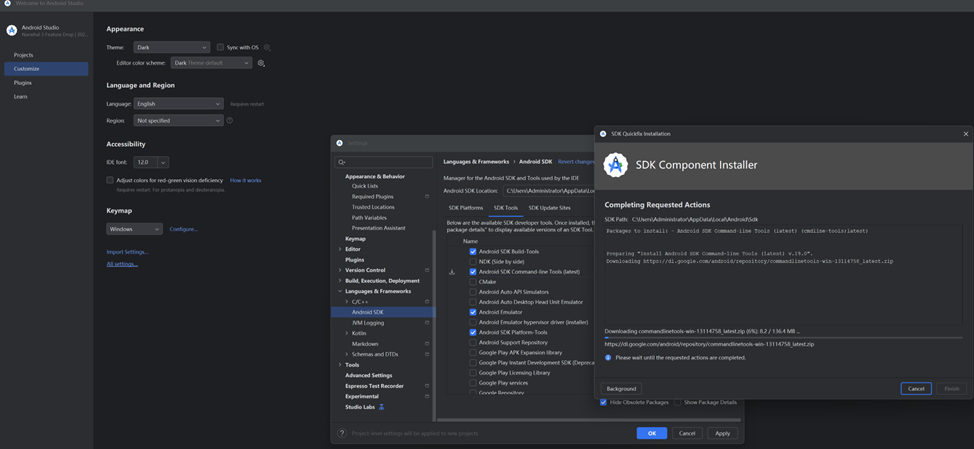This screenshot has height=449, width=974.
Task: Open the Theme dropdown
Action: (x=172, y=47)
